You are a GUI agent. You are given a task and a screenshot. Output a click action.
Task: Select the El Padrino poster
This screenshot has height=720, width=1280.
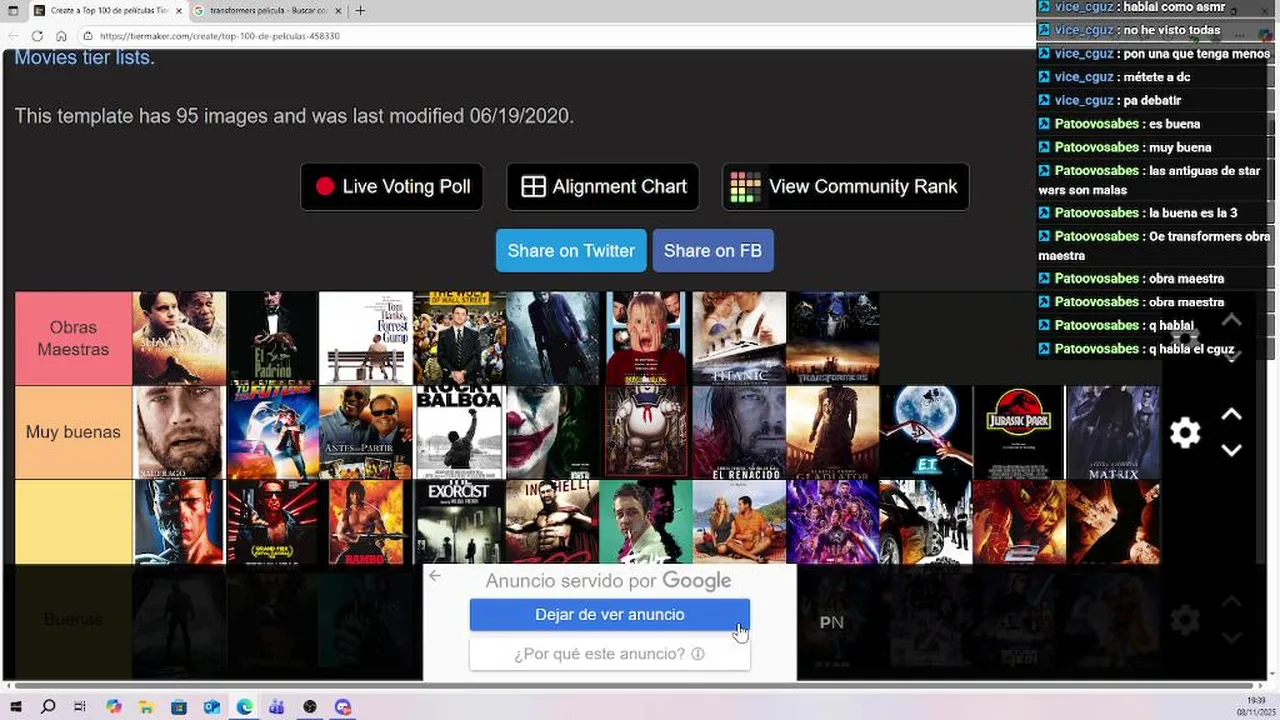[x=272, y=338]
